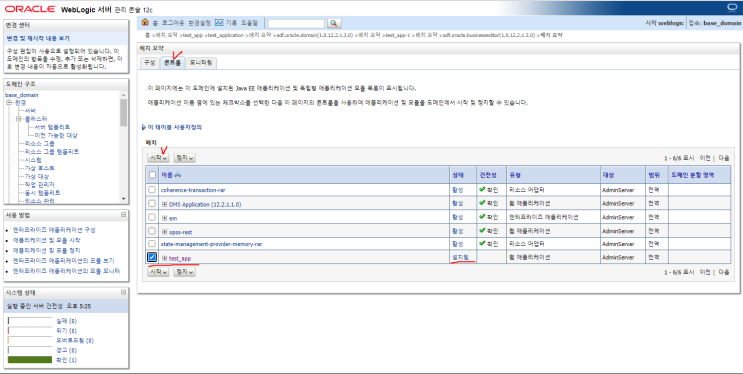Open the DMS Application (12.2.1.1.0) link
The image size is (743, 374).
(x=205, y=204)
